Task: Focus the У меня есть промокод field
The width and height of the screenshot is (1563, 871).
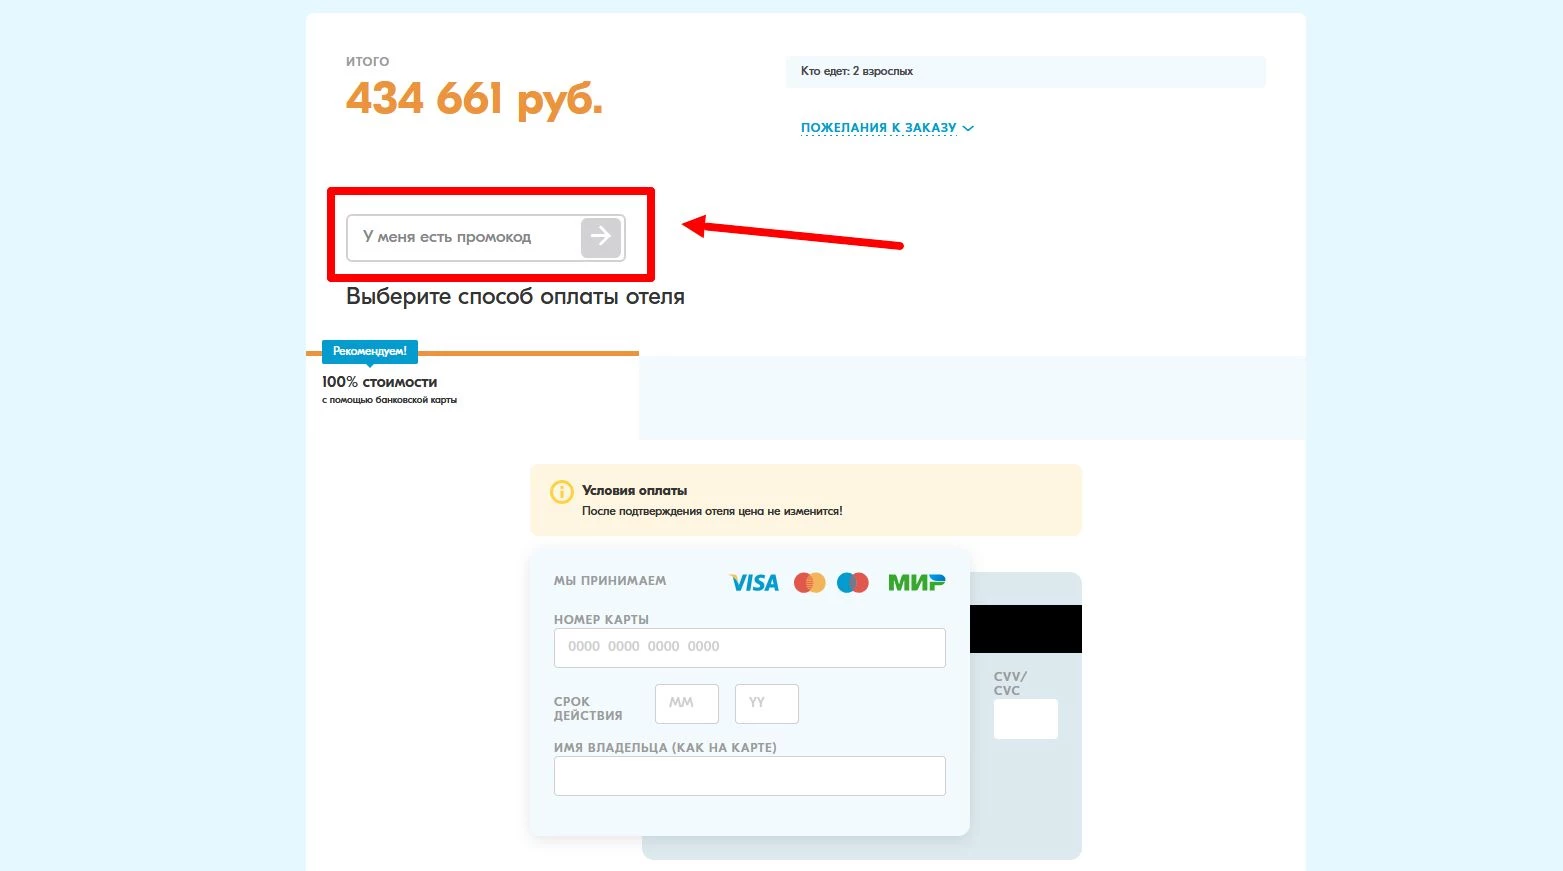Action: pyautogui.click(x=464, y=237)
